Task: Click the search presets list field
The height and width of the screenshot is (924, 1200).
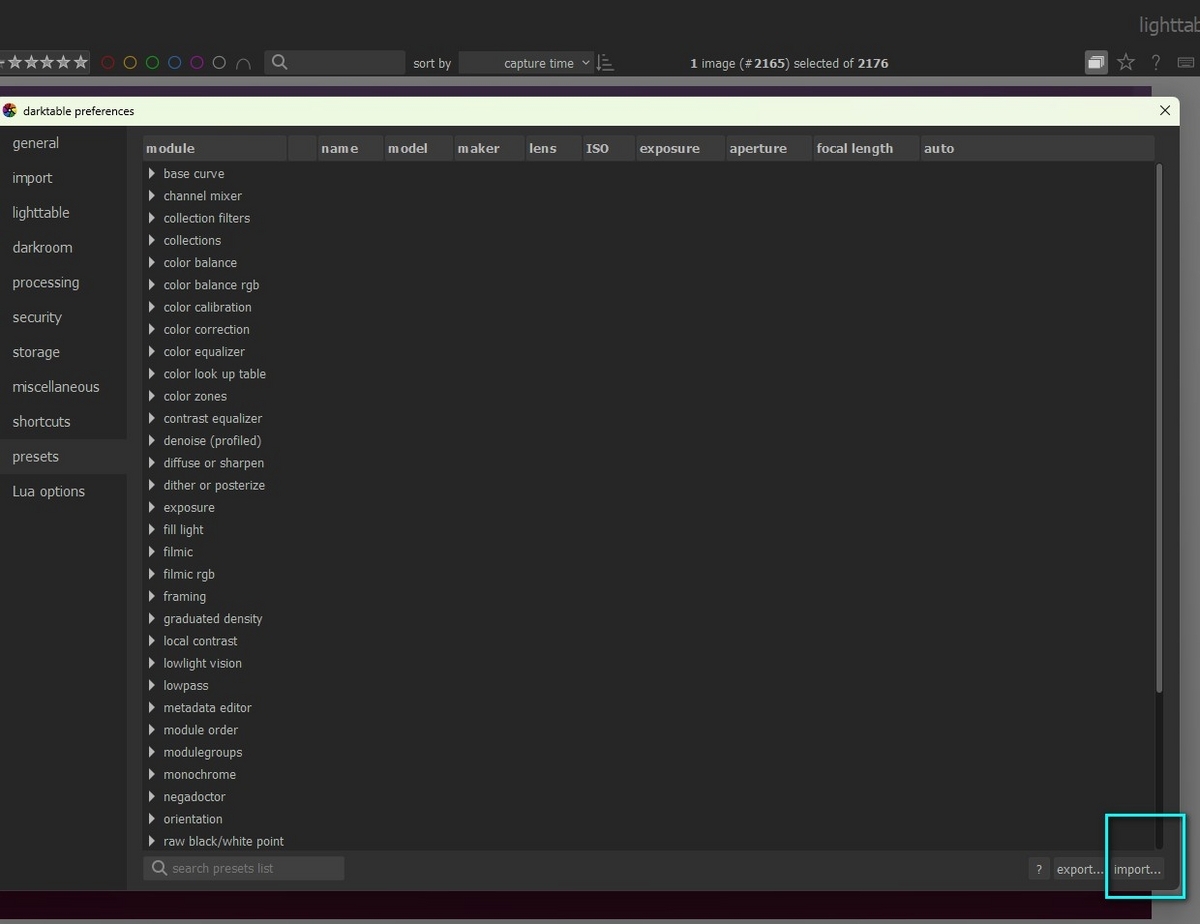Action: click(244, 868)
